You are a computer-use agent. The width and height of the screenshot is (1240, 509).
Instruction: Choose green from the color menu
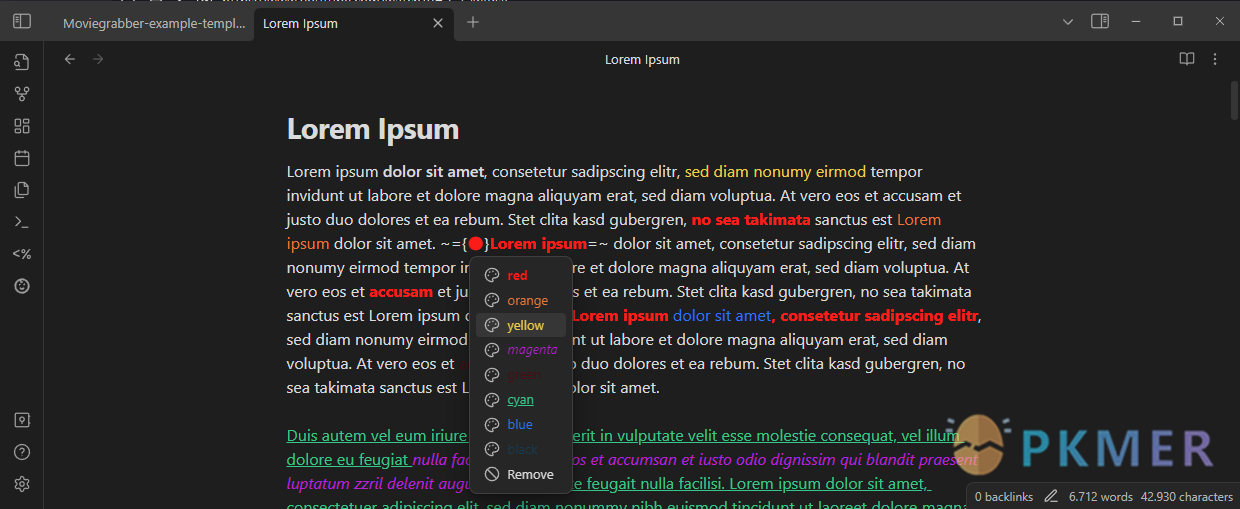(x=521, y=375)
